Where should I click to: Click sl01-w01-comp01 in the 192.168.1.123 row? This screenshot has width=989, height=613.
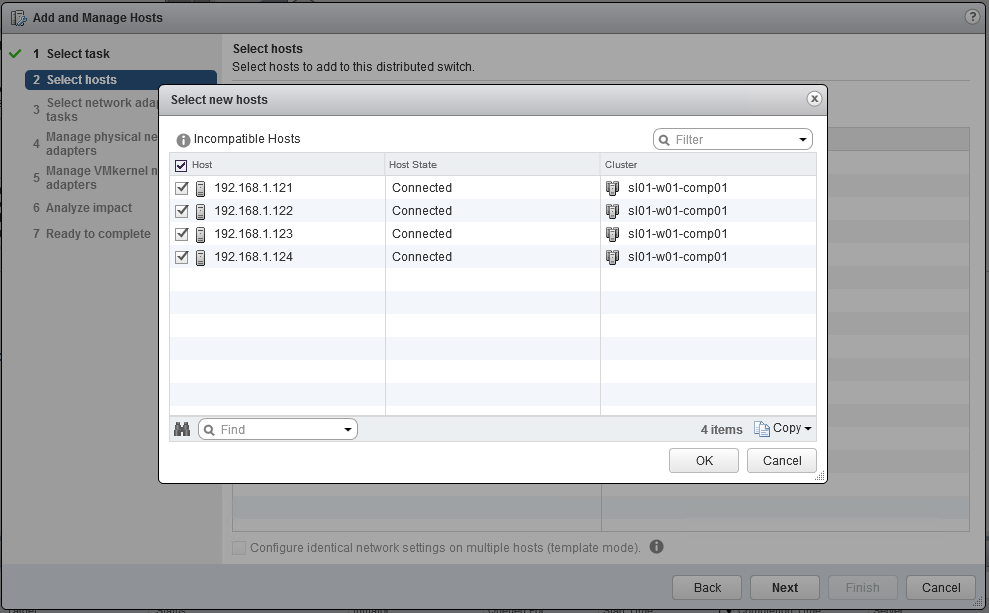(677, 234)
